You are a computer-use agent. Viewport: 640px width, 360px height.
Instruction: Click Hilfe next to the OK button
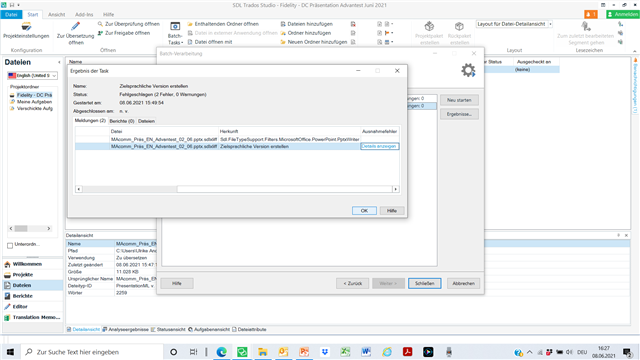(x=392, y=211)
